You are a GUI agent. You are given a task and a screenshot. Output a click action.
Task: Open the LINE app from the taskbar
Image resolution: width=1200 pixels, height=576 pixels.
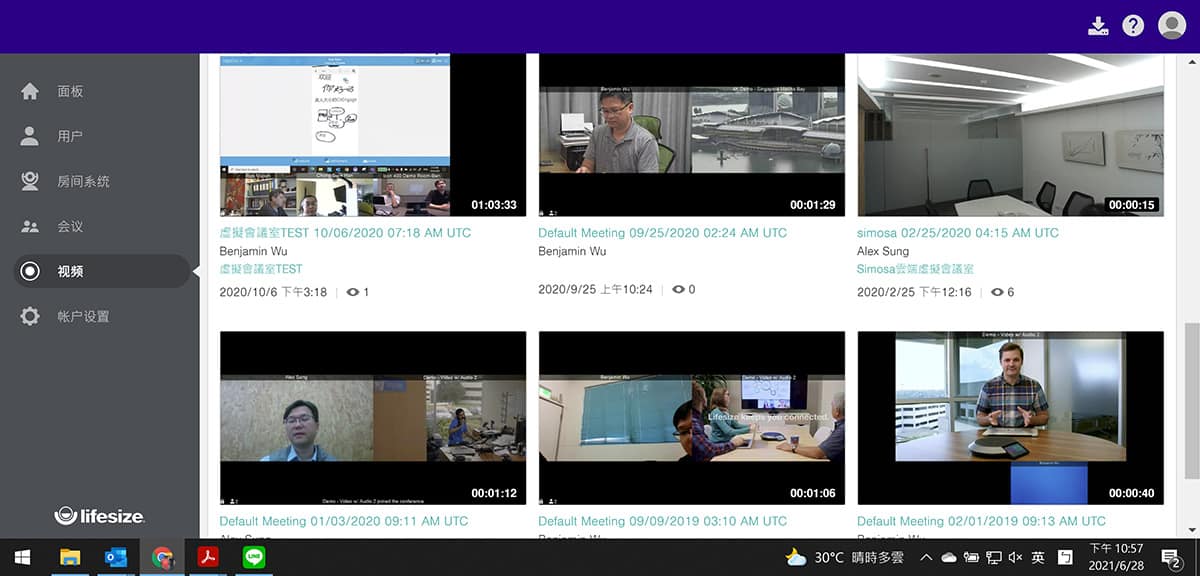[254, 557]
